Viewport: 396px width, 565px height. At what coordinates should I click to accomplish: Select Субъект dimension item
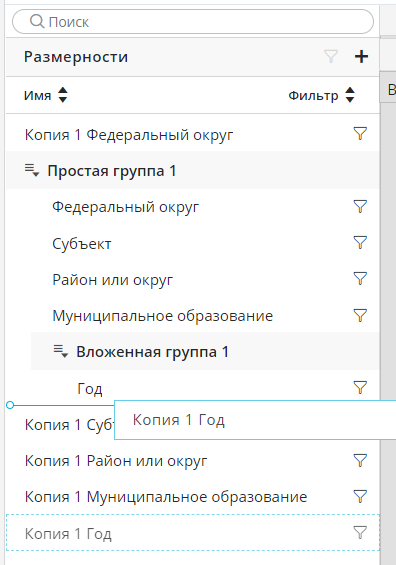point(81,244)
